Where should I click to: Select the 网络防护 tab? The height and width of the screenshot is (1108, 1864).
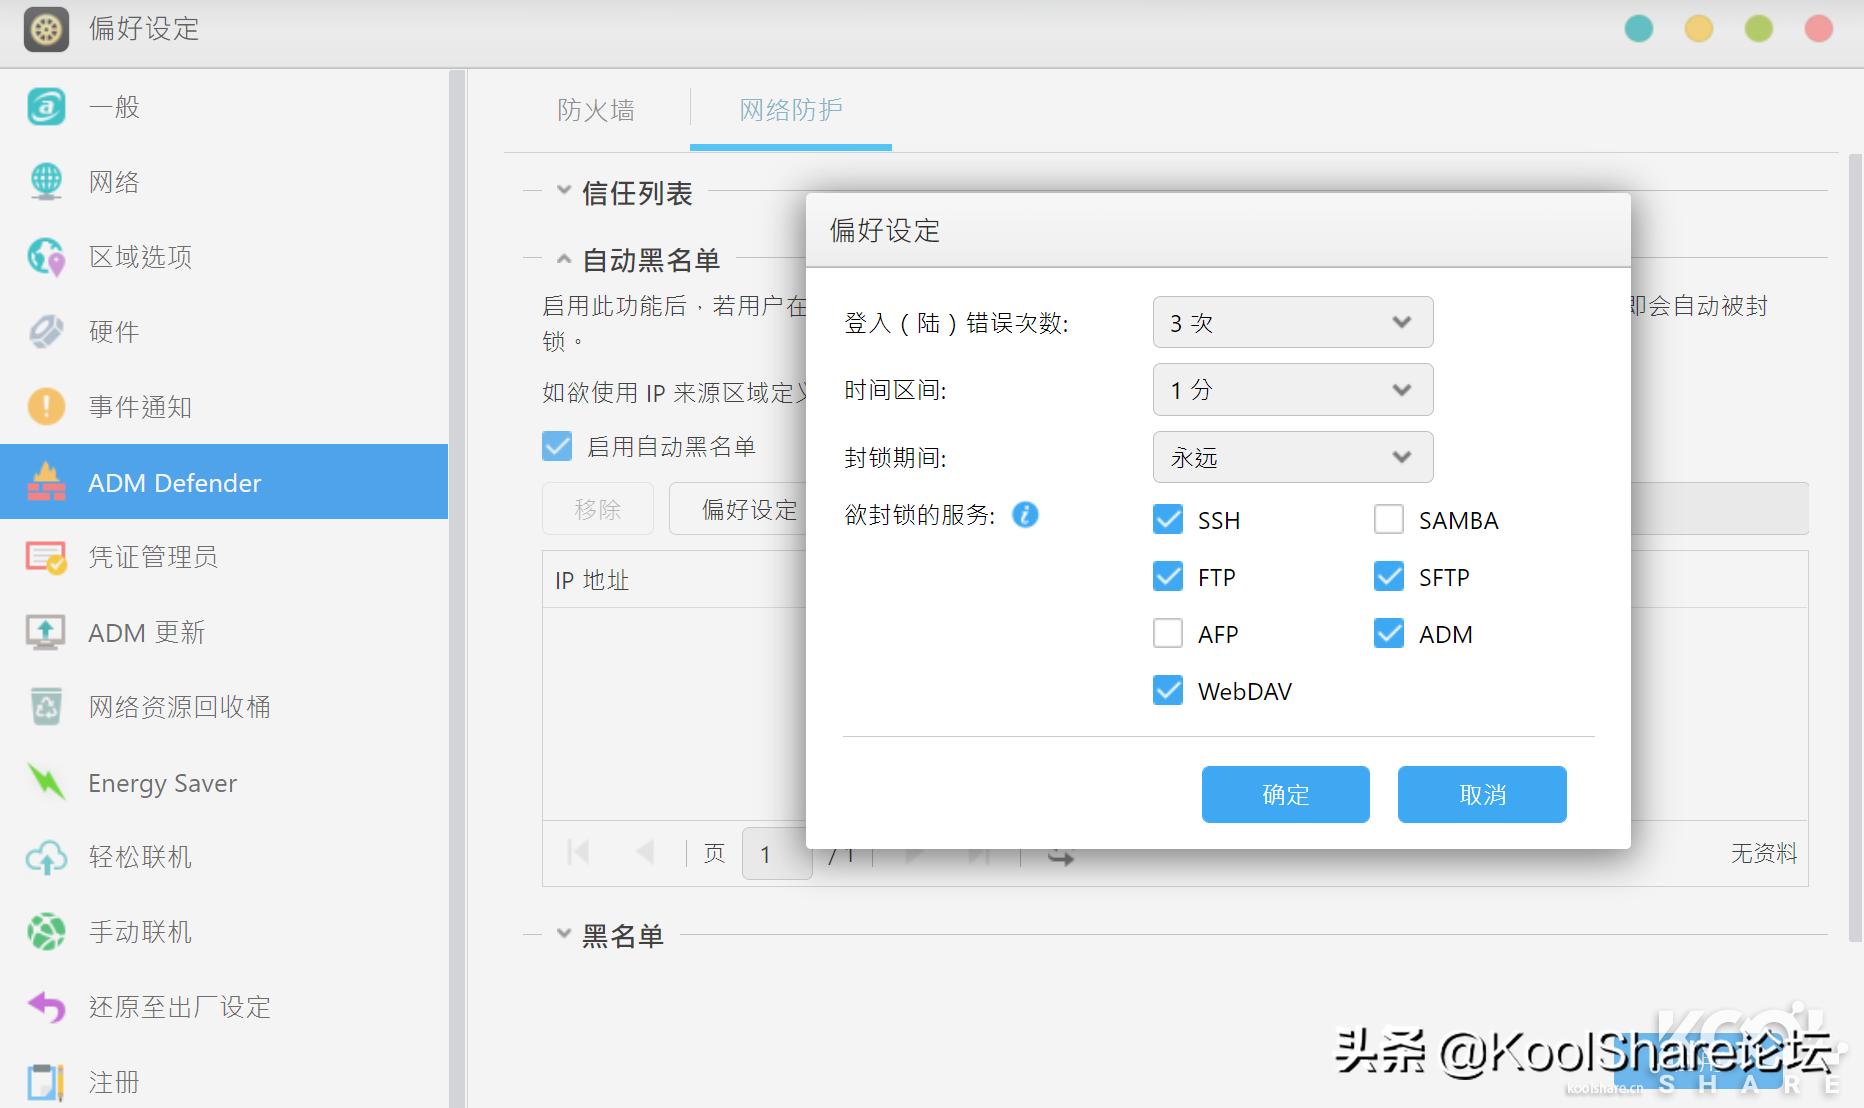point(789,110)
